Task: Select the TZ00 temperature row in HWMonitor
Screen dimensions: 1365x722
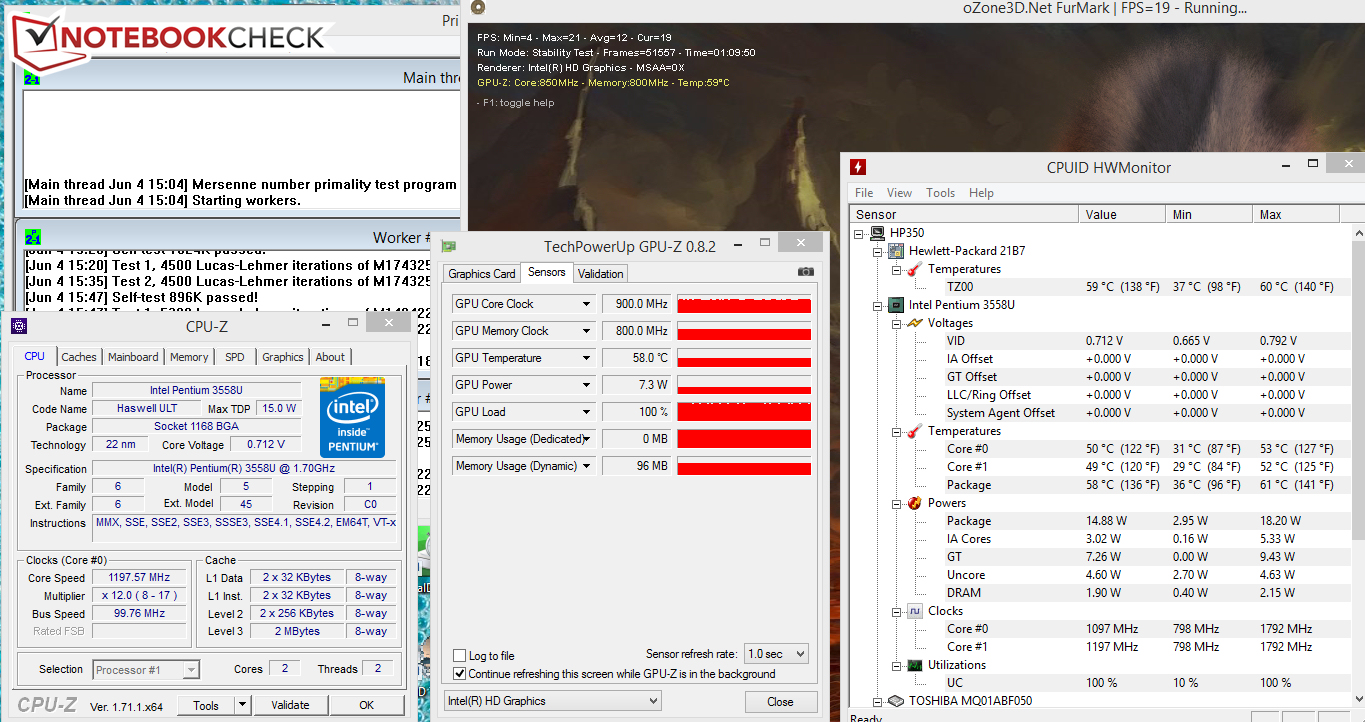Action: click(x=1100, y=287)
